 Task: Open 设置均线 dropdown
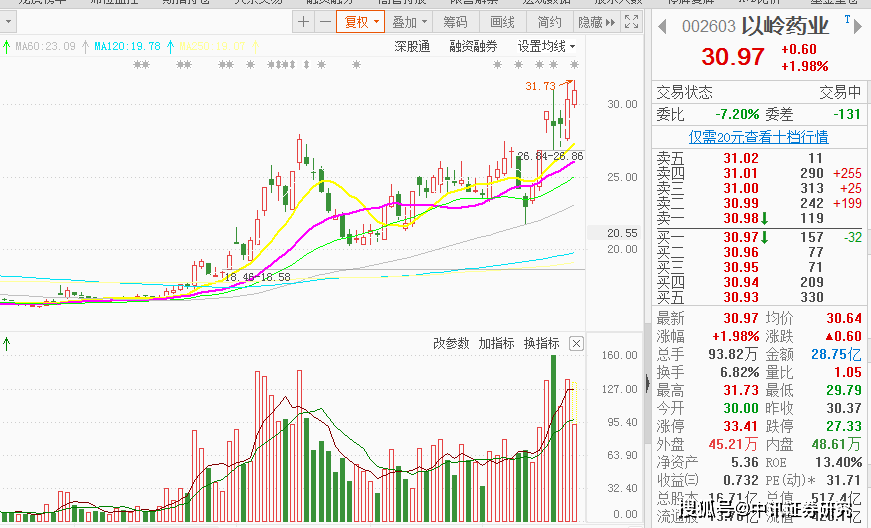pos(546,47)
